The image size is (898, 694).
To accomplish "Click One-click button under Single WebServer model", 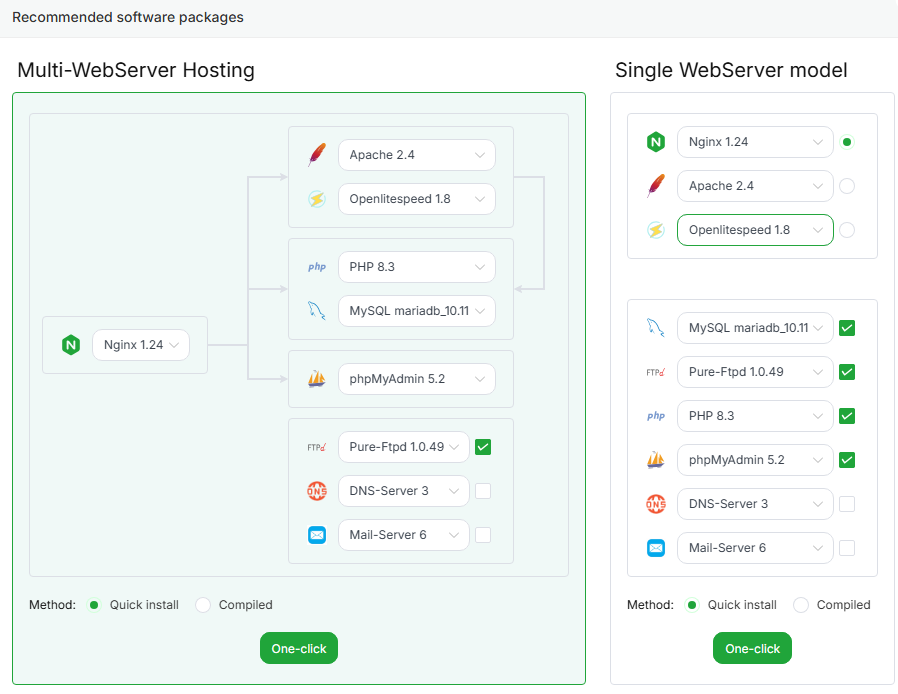I will point(752,648).
